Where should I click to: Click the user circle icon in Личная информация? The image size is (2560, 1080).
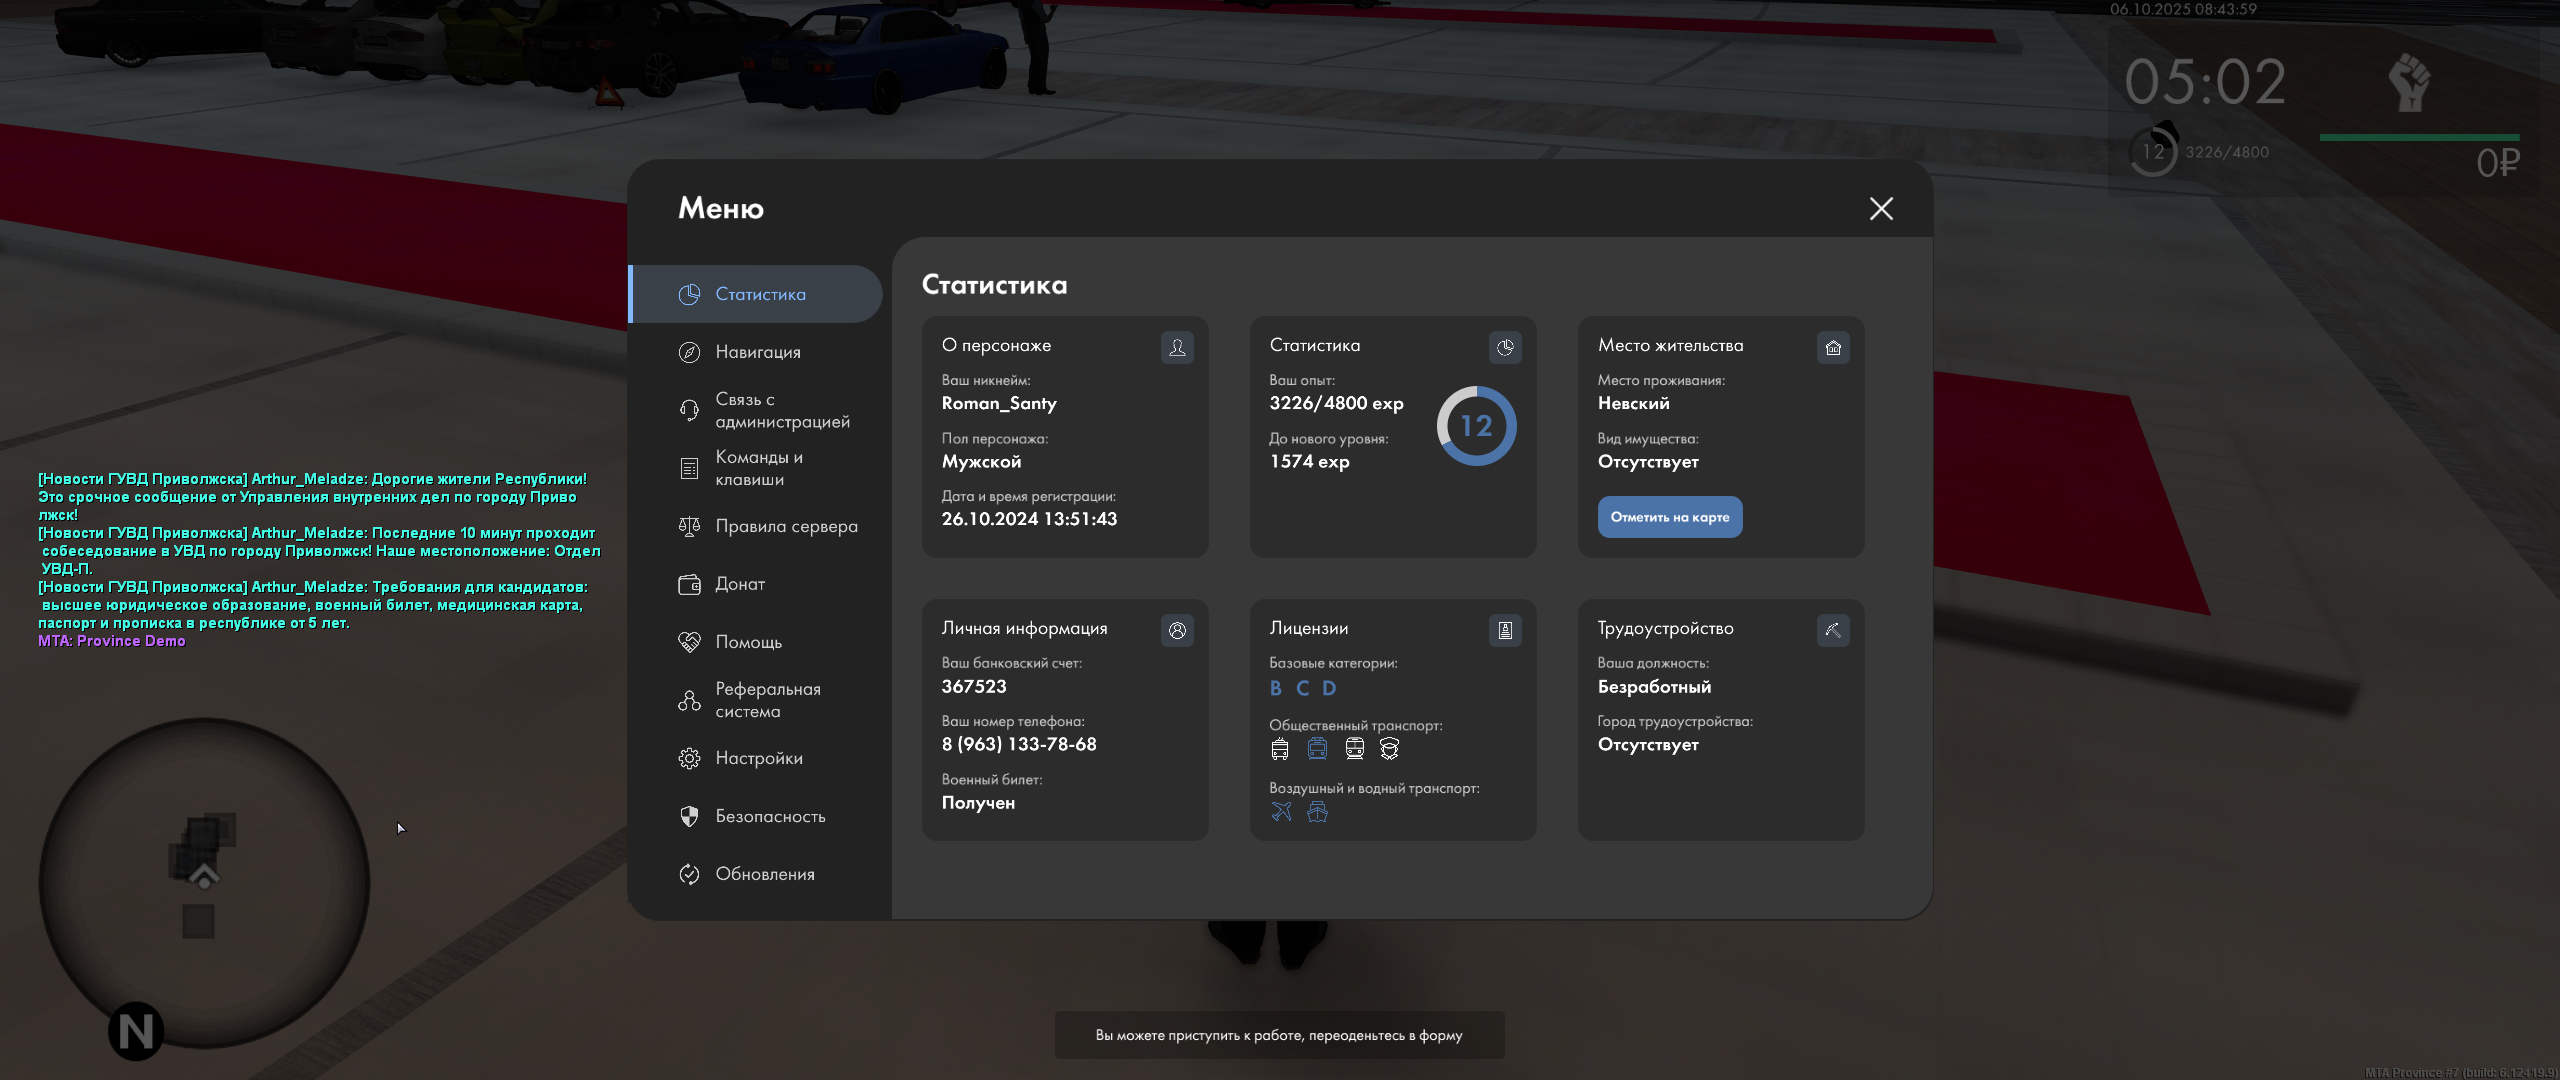click(x=1177, y=631)
